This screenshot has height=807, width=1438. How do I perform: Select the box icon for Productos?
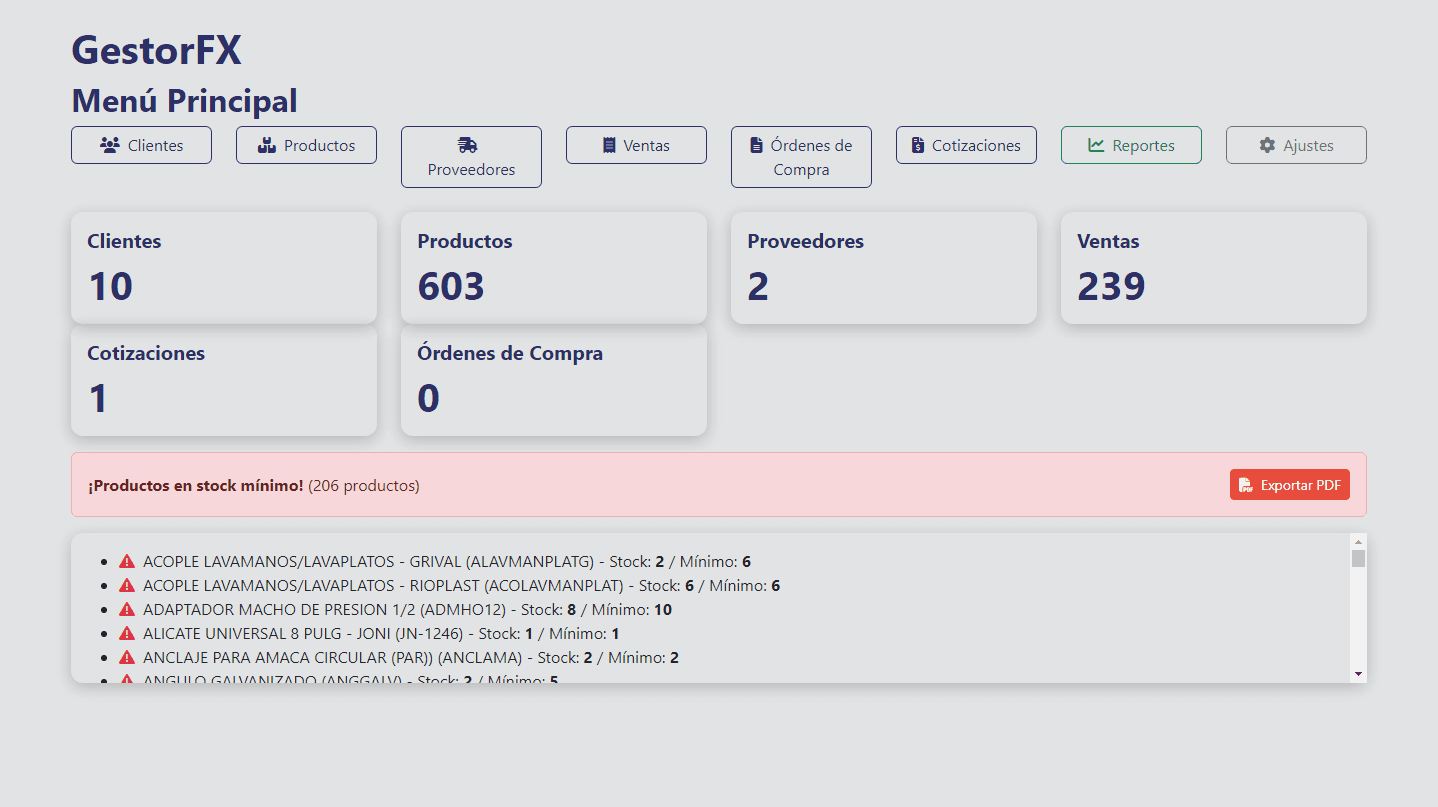pos(267,145)
